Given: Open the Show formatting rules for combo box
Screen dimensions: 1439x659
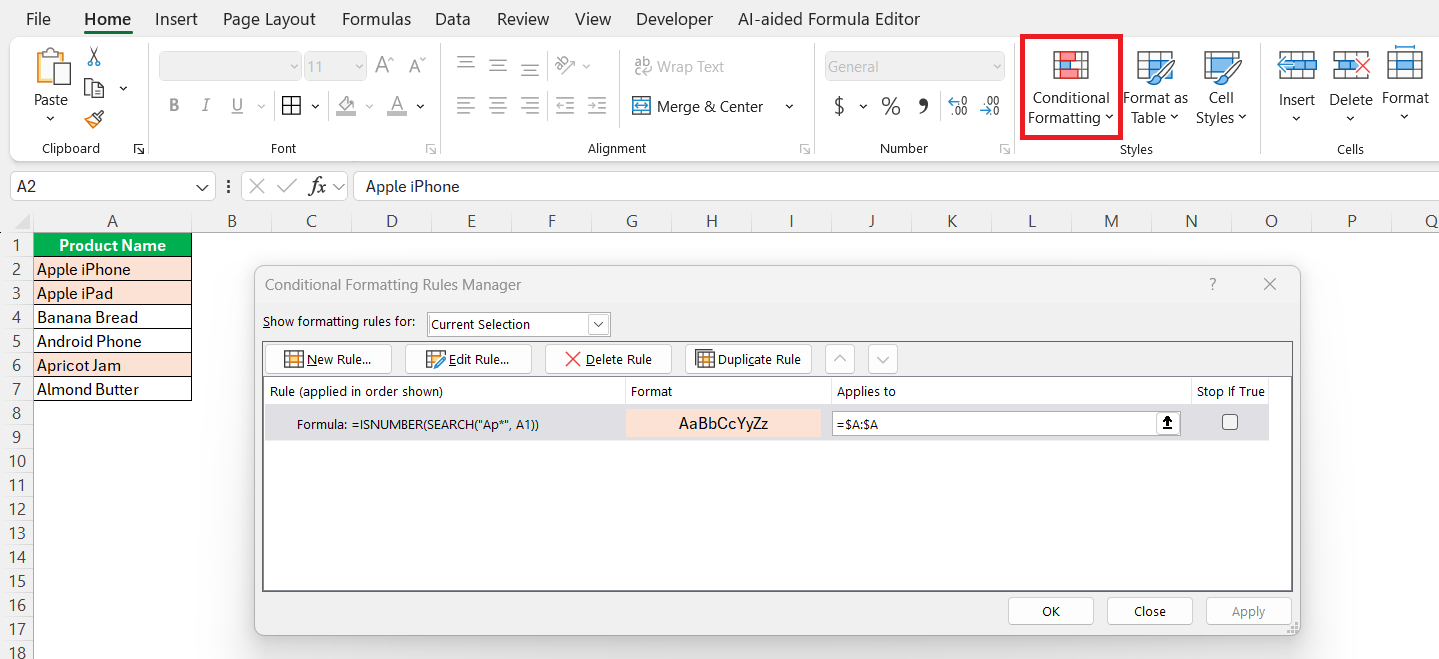Looking at the screenshot, I should click(519, 324).
